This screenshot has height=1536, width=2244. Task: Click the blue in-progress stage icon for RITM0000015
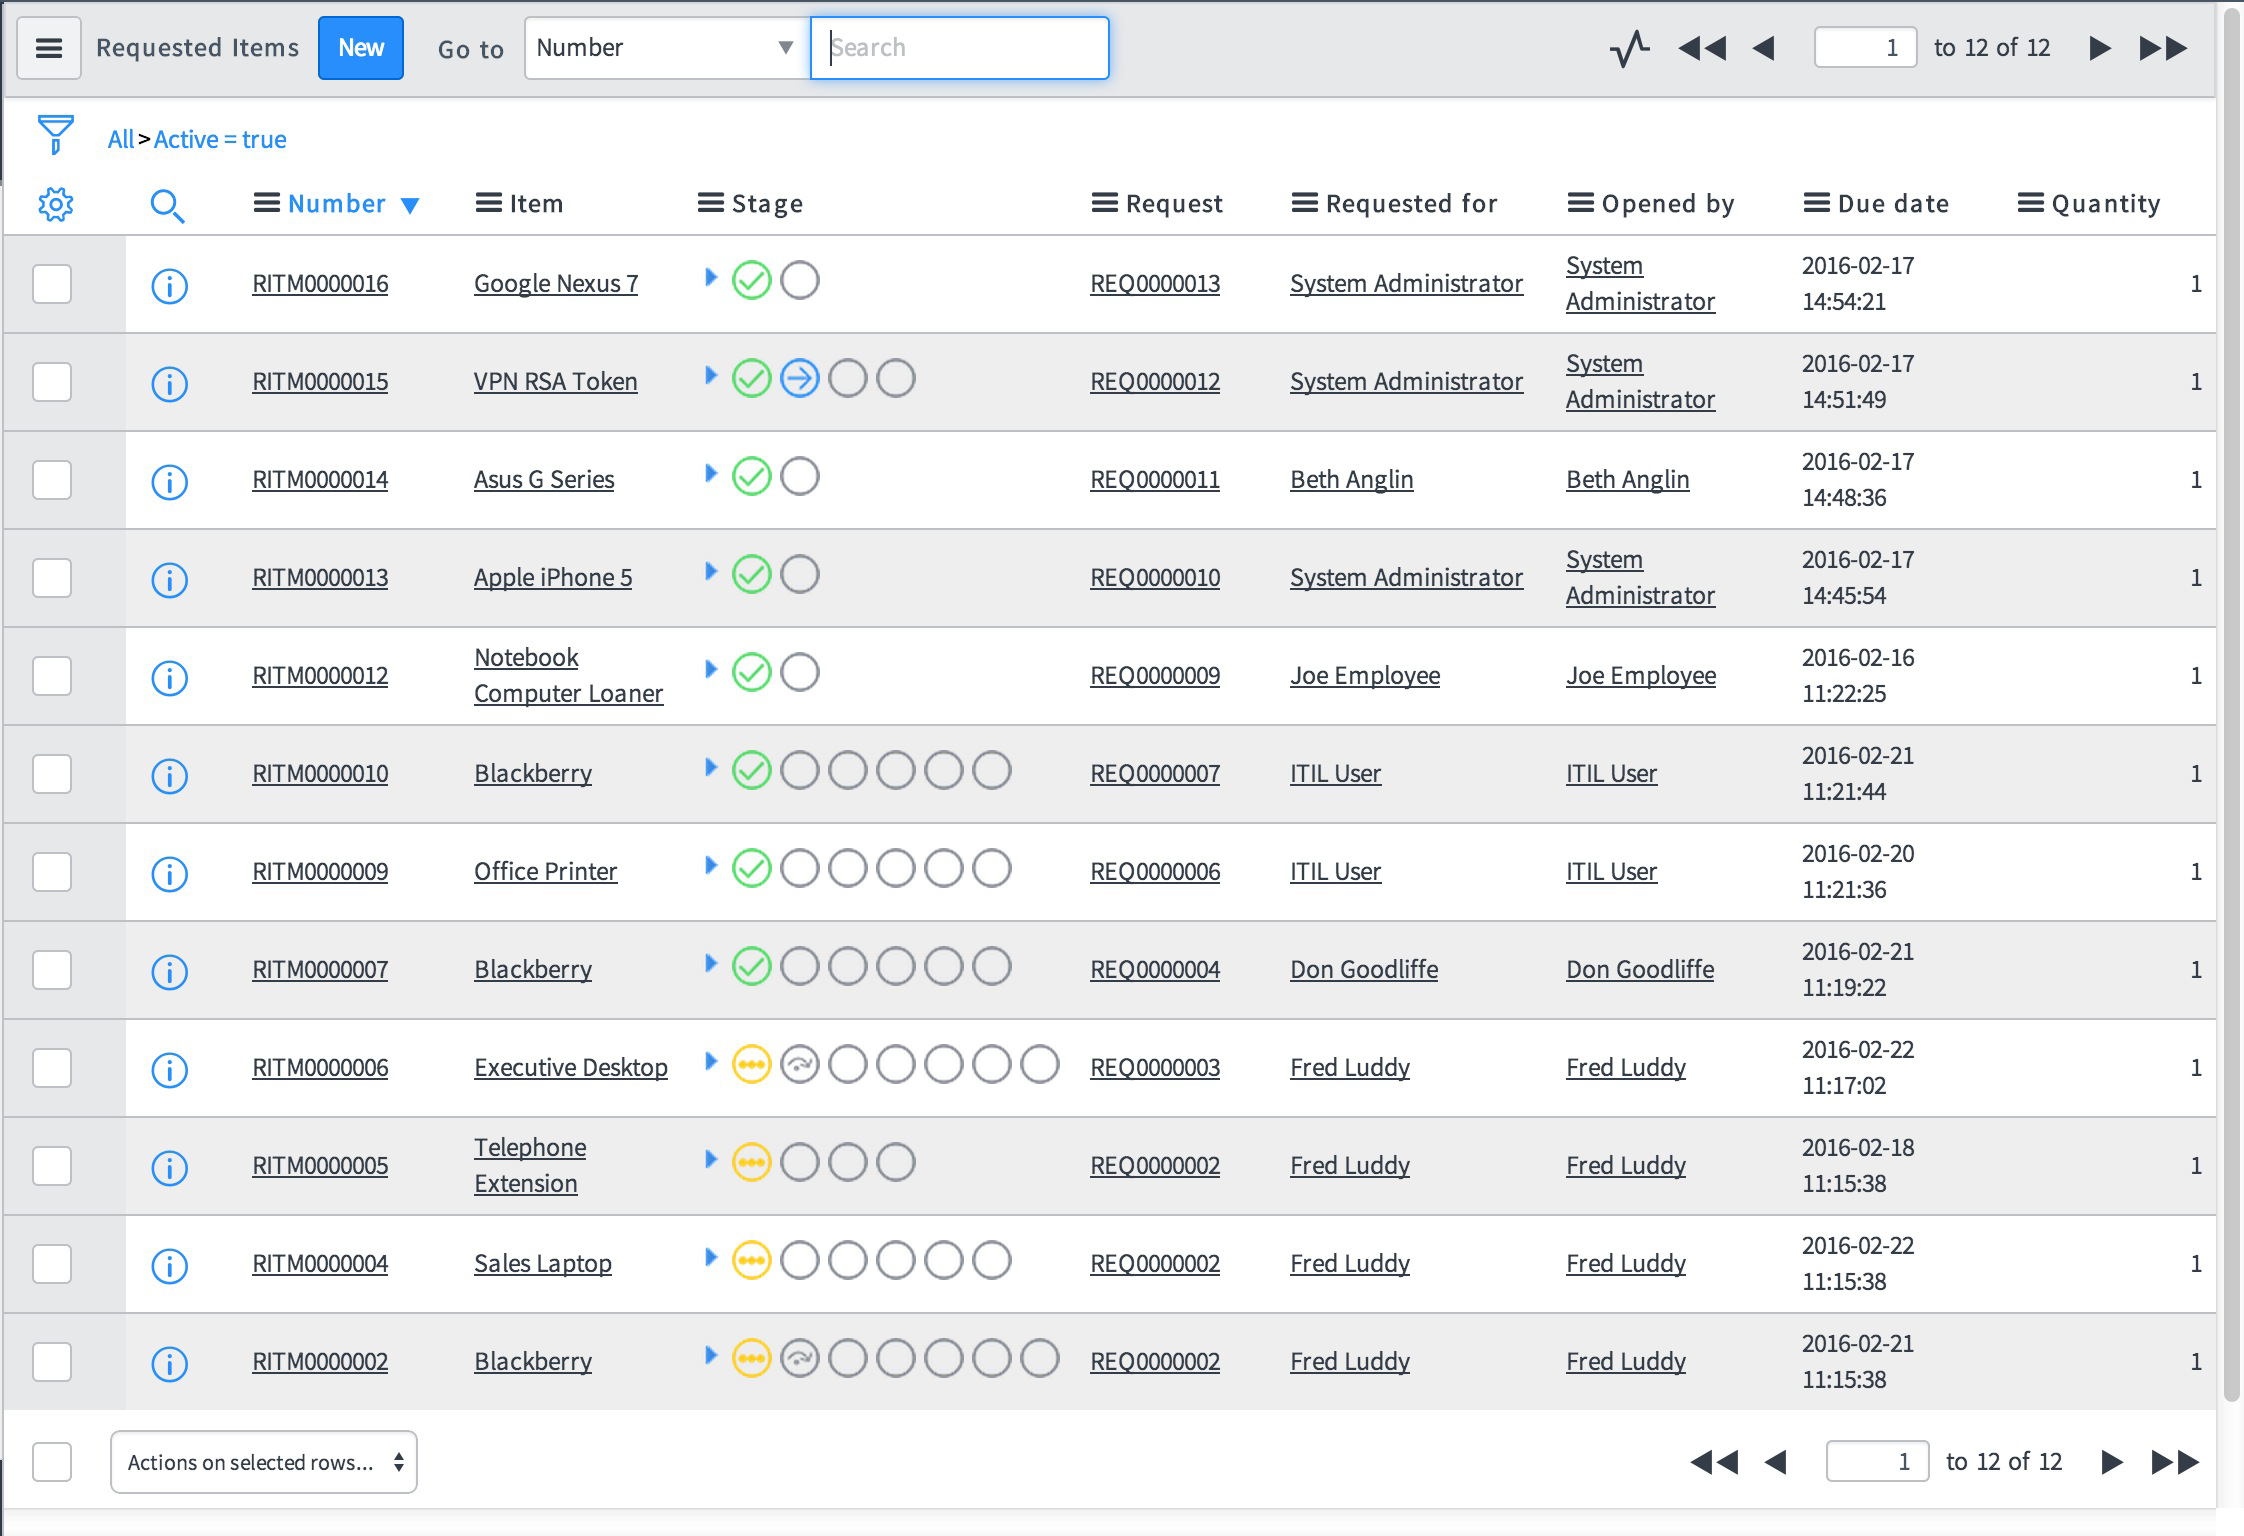coord(800,379)
